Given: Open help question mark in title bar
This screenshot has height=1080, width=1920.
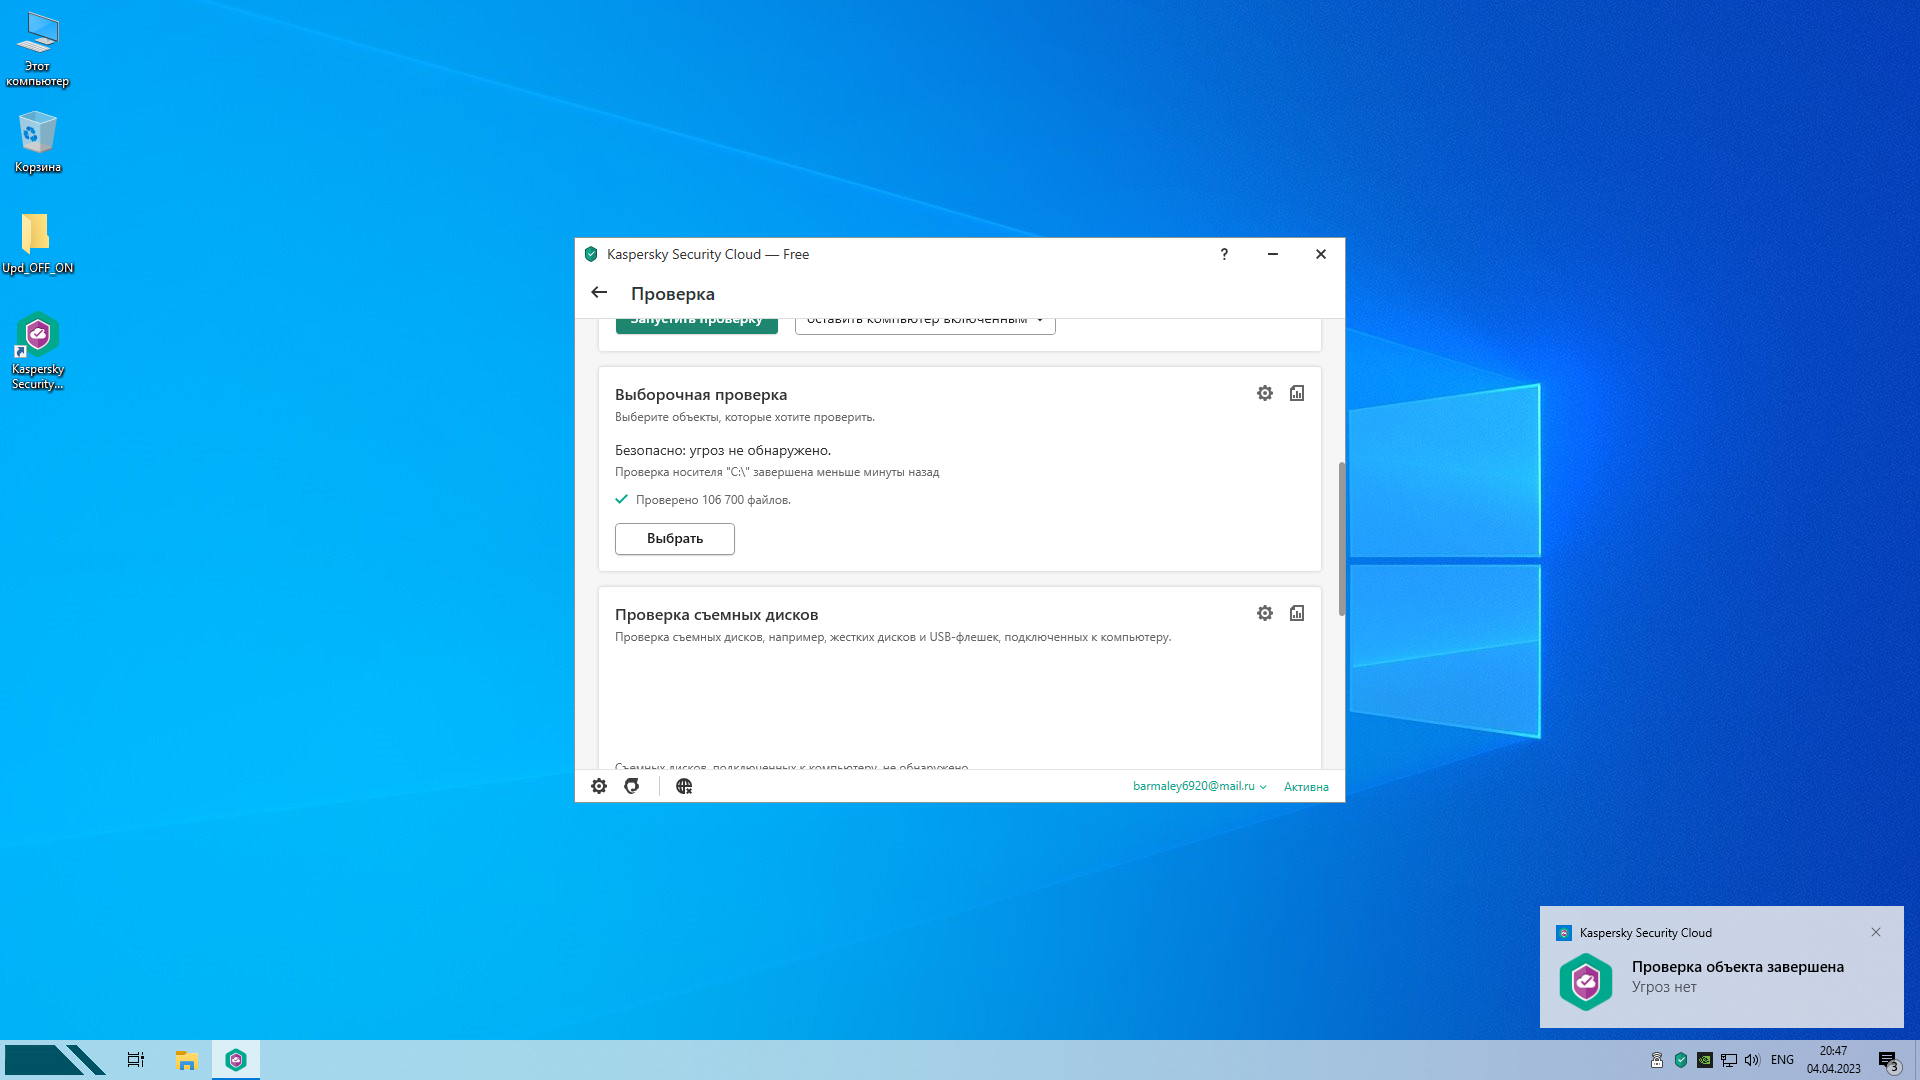Looking at the screenshot, I should coord(1224,255).
